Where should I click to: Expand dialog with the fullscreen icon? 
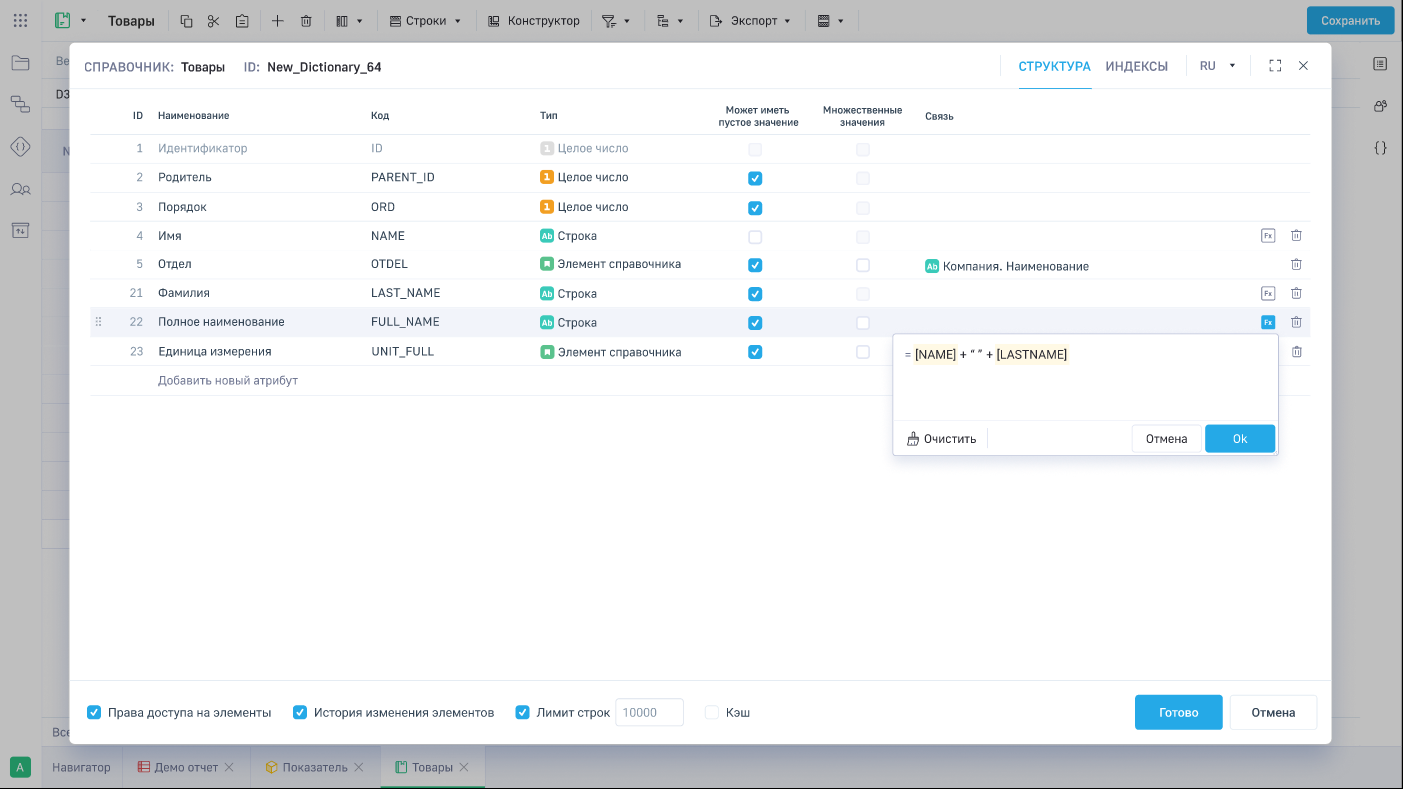1275,66
